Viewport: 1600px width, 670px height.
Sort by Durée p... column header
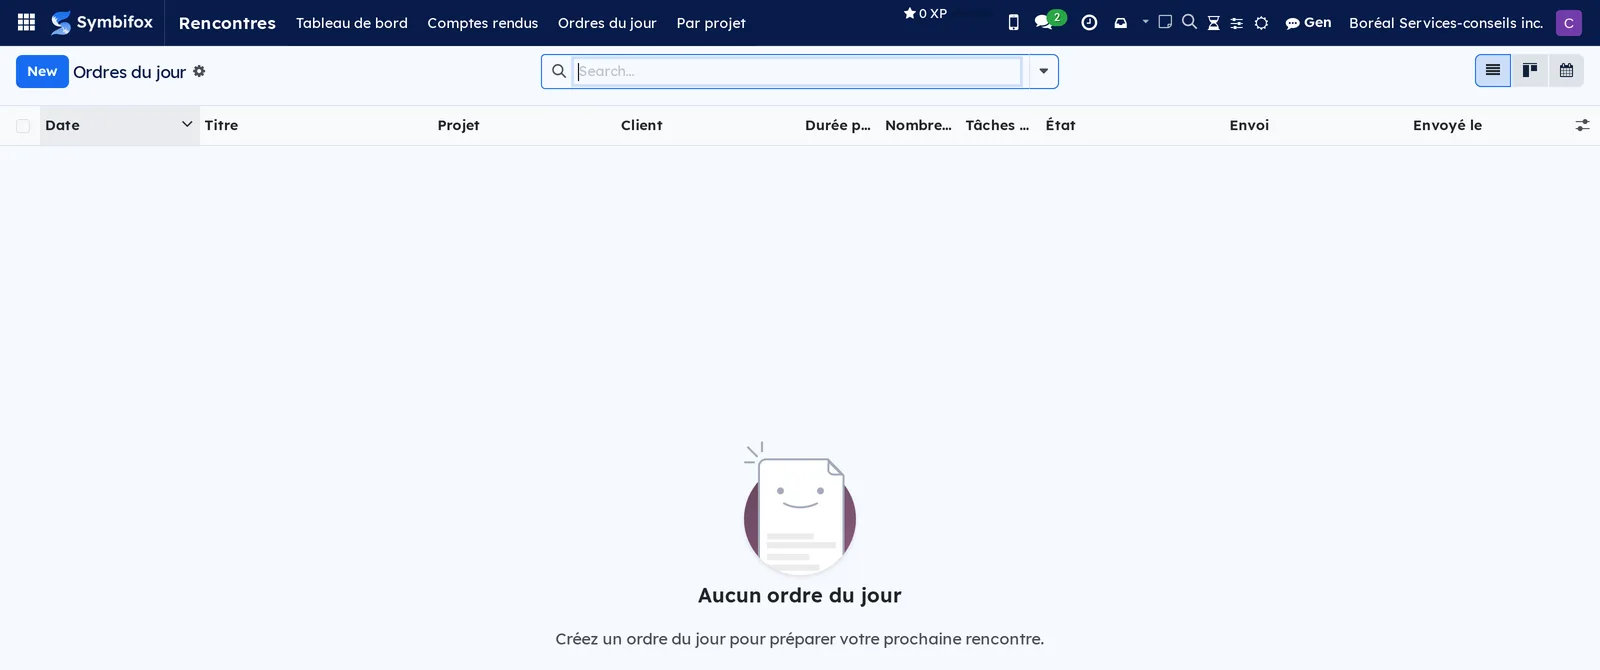click(x=838, y=125)
